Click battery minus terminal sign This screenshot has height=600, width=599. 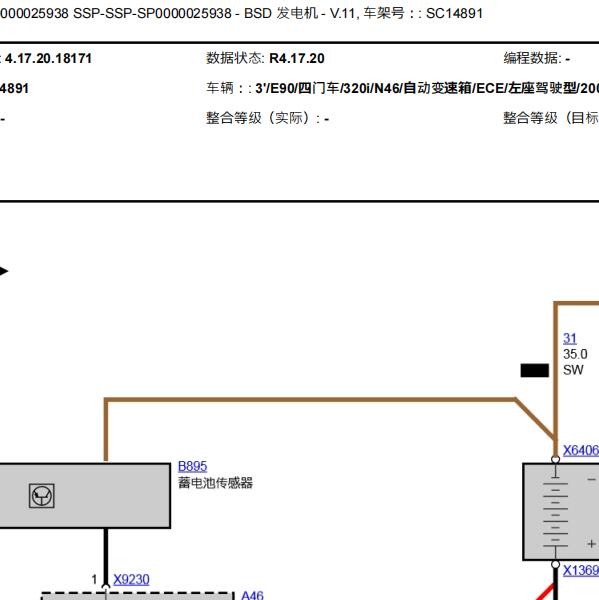coord(591,479)
